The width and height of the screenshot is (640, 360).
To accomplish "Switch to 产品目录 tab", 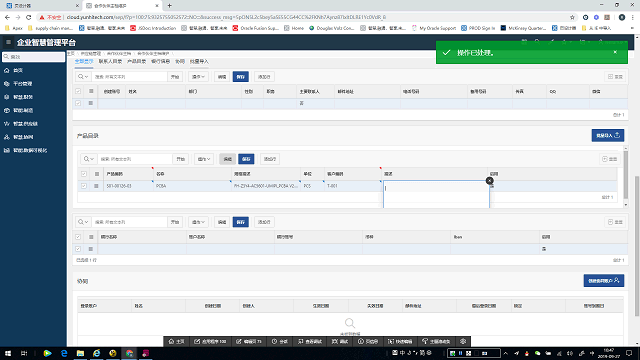I will tap(136, 61).
